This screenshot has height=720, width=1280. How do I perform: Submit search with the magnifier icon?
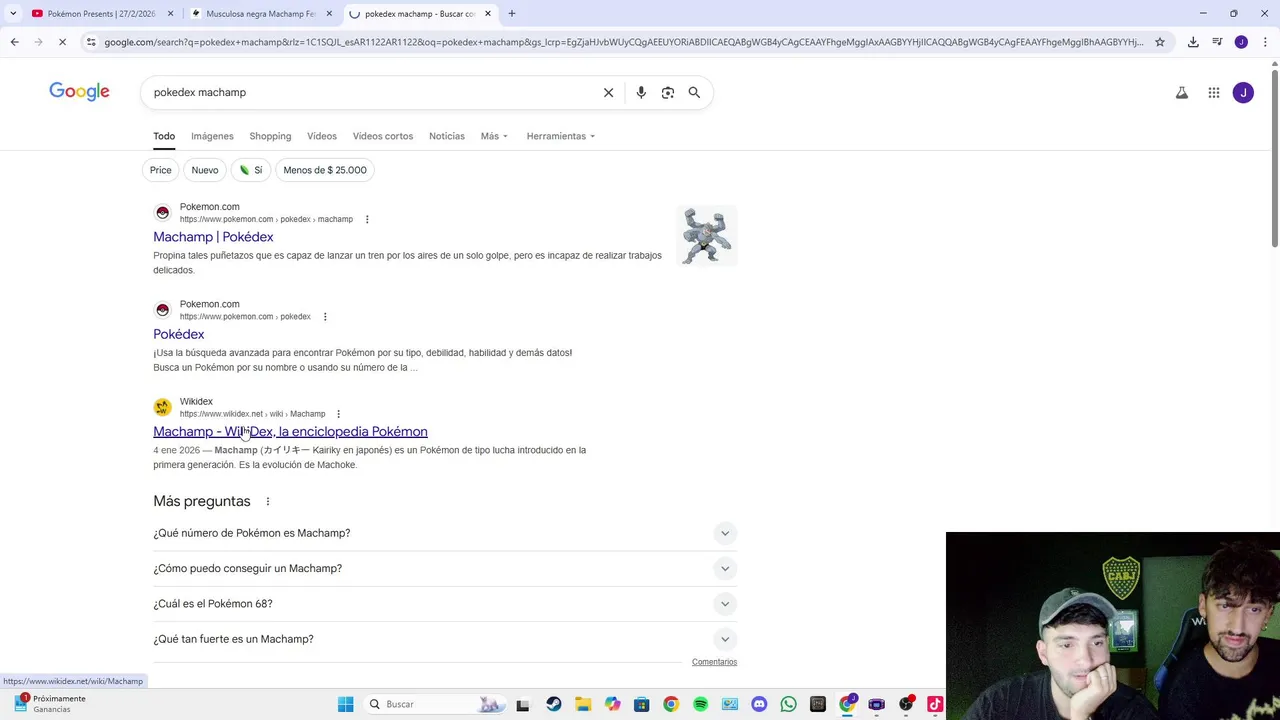click(x=694, y=92)
